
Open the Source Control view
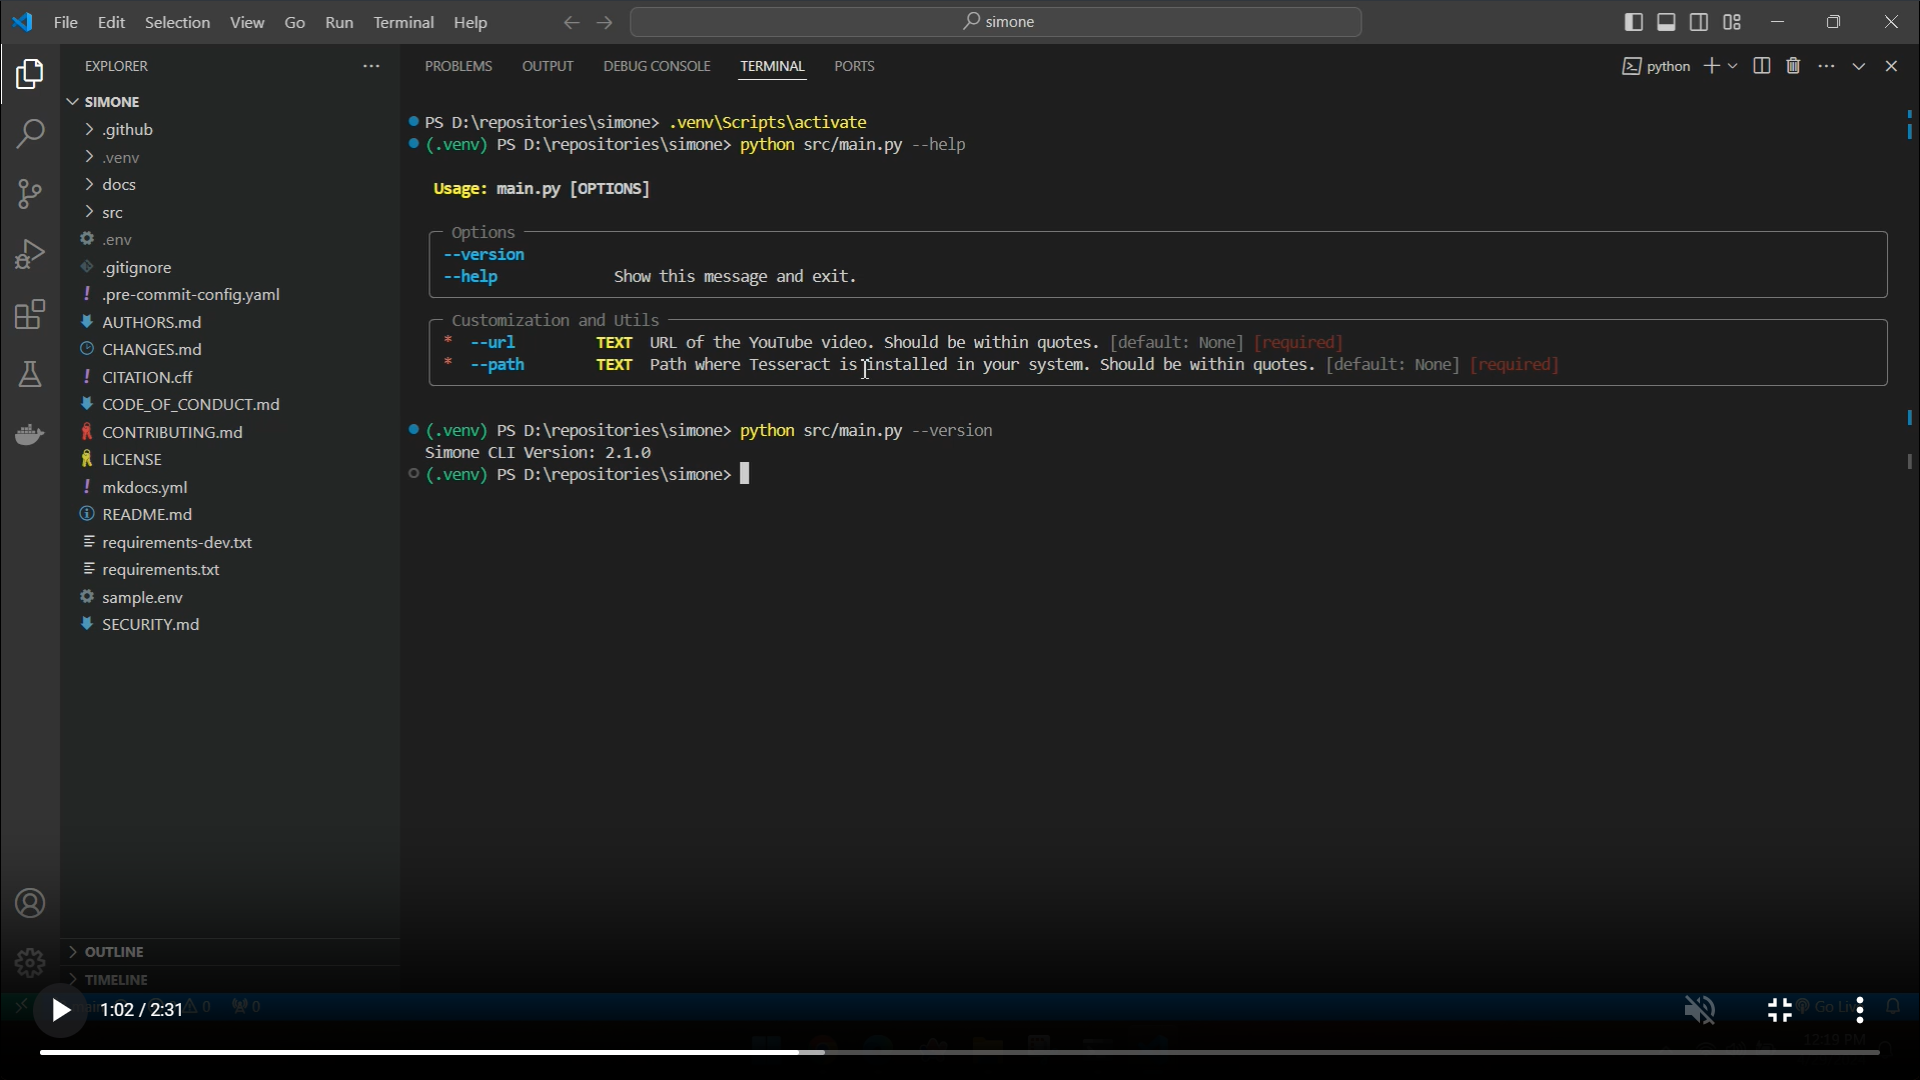click(30, 194)
